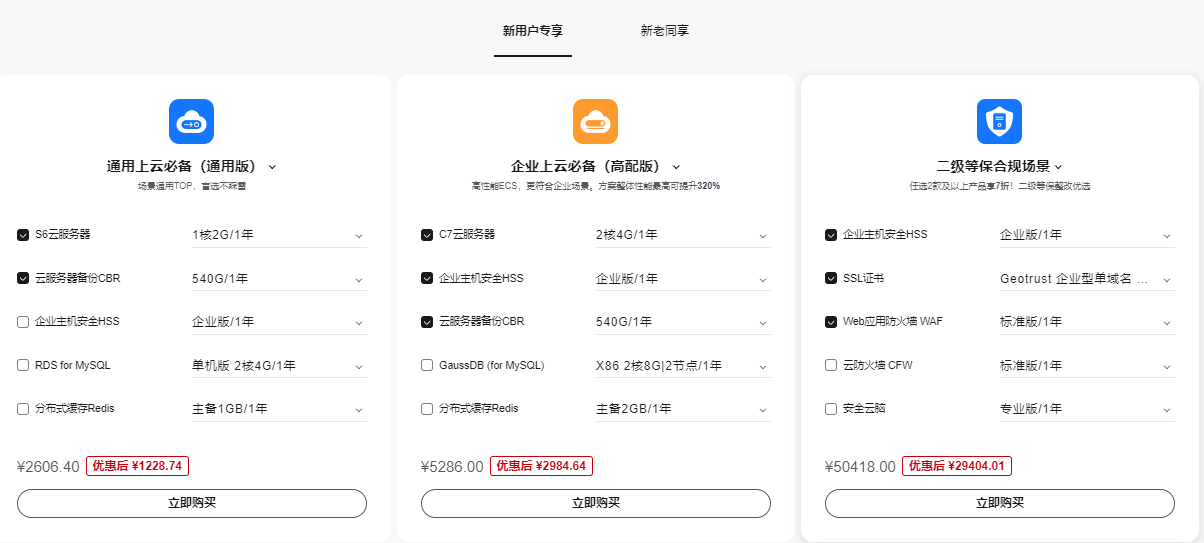Click 立即购买 under ¥29404.01 price
This screenshot has width=1204, height=543.
click(x=1000, y=503)
